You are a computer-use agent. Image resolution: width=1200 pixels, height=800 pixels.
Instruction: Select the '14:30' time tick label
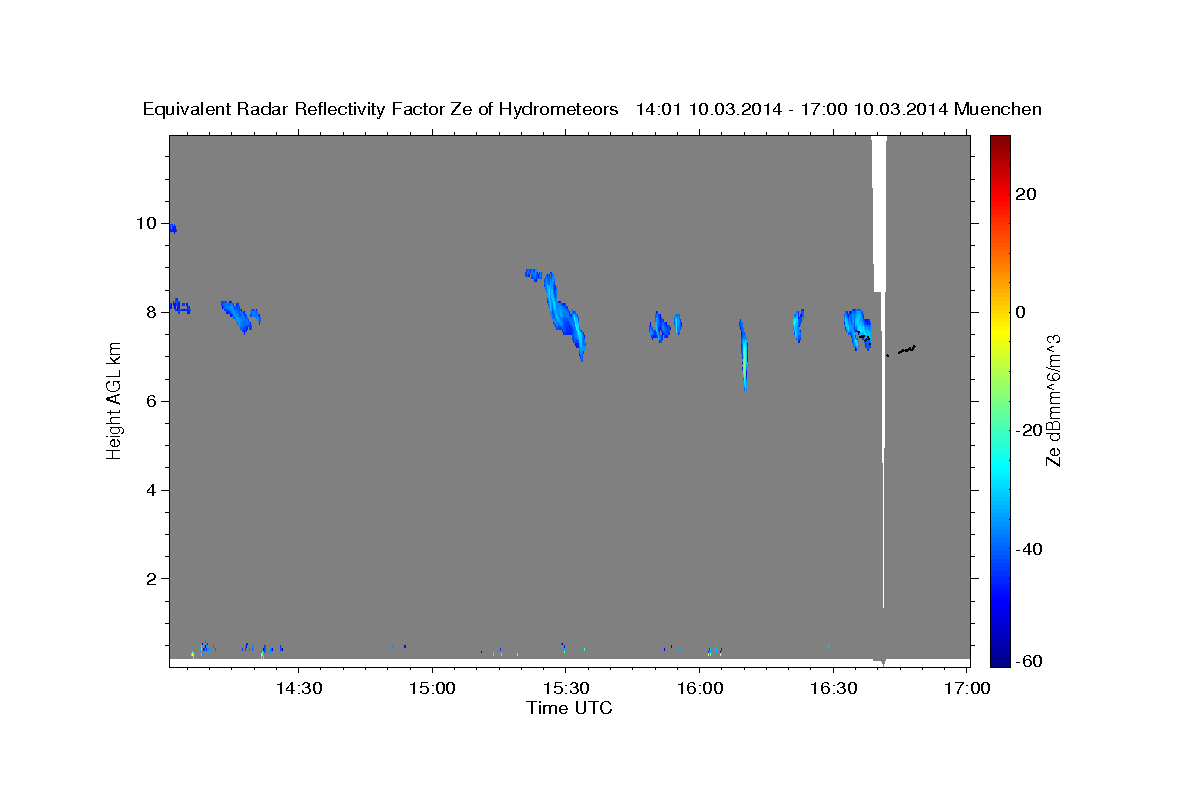tap(298, 688)
